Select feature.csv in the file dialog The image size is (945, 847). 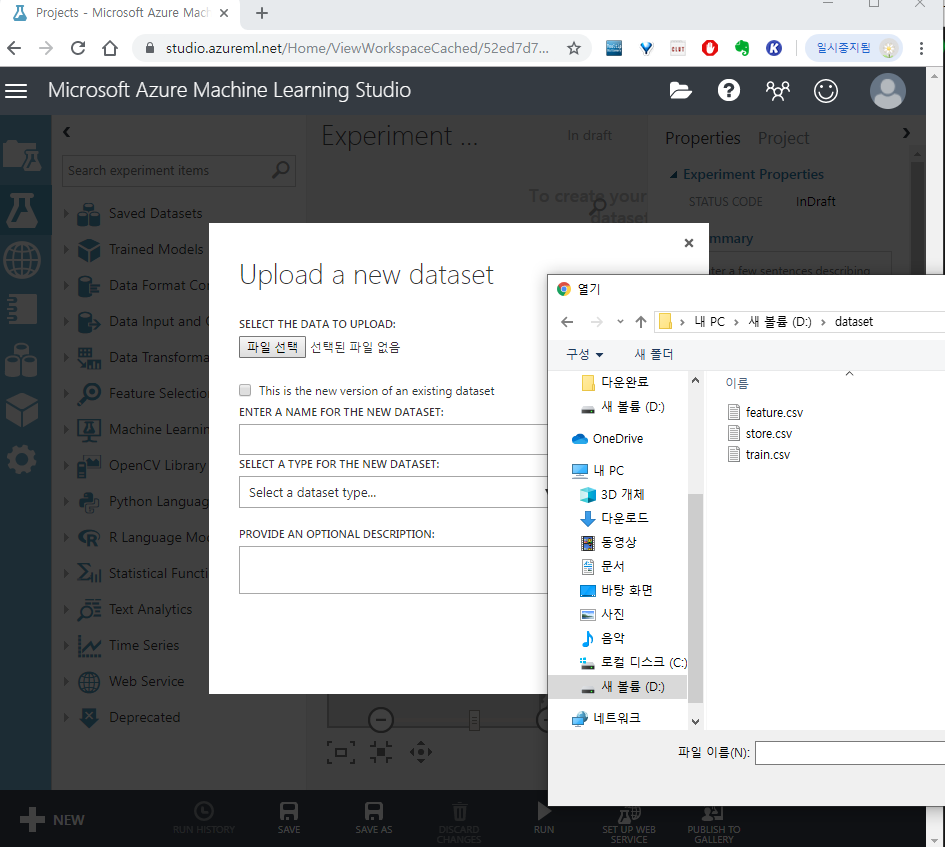765,412
